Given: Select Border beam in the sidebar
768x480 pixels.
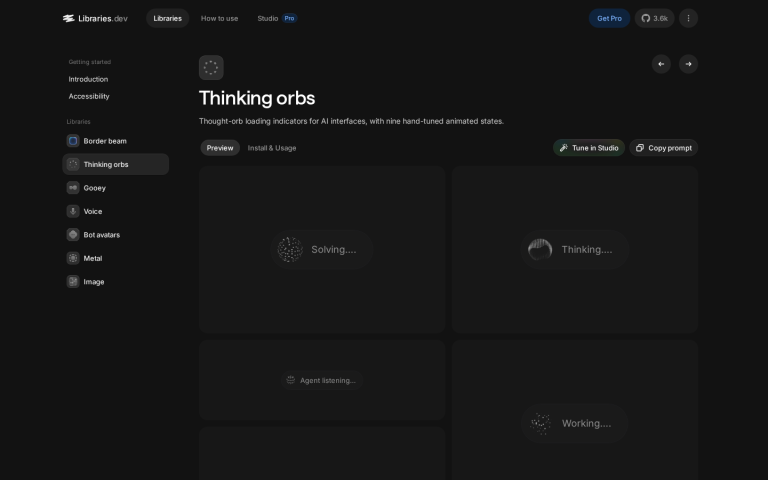Looking at the screenshot, I should click(x=116, y=141).
